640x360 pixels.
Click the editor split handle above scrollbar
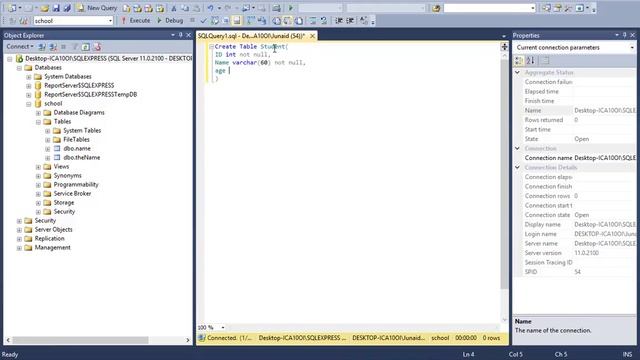click(504, 47)
